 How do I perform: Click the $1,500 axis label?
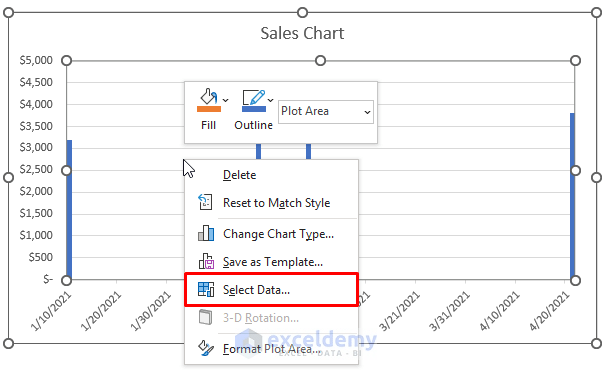(x=36, y=213)
